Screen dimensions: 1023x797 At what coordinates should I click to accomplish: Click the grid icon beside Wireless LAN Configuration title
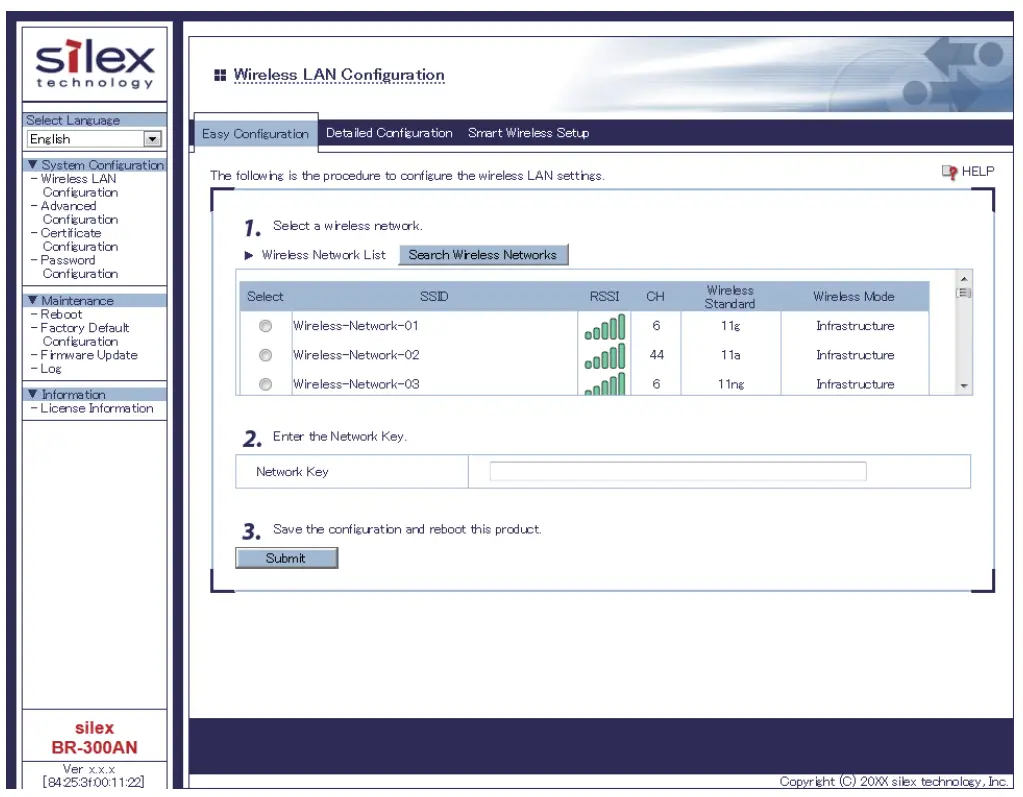pyautogui.click(x=220, y=75)
